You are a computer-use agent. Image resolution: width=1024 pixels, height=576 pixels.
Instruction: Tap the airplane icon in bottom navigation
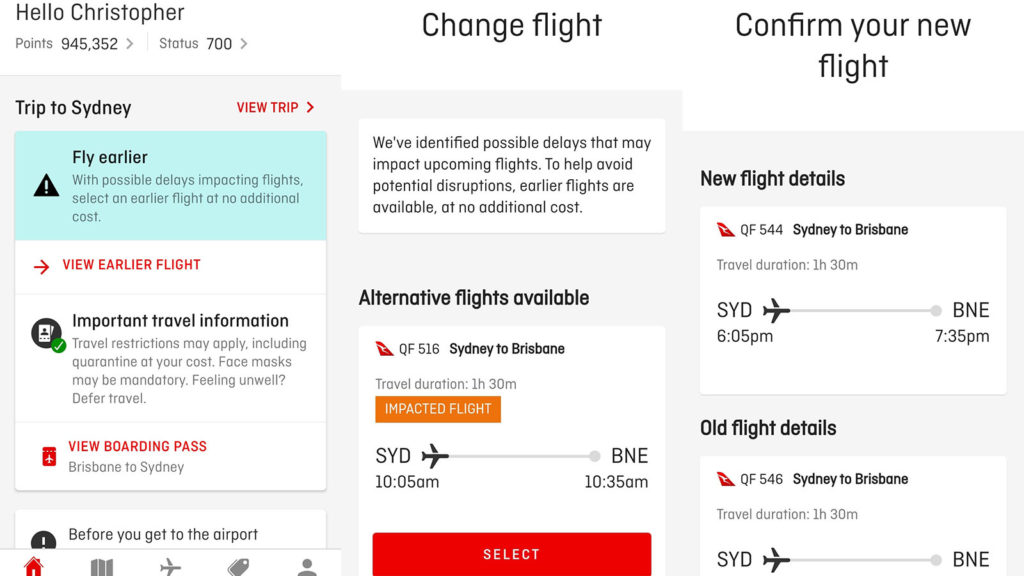tap(170, 567)
